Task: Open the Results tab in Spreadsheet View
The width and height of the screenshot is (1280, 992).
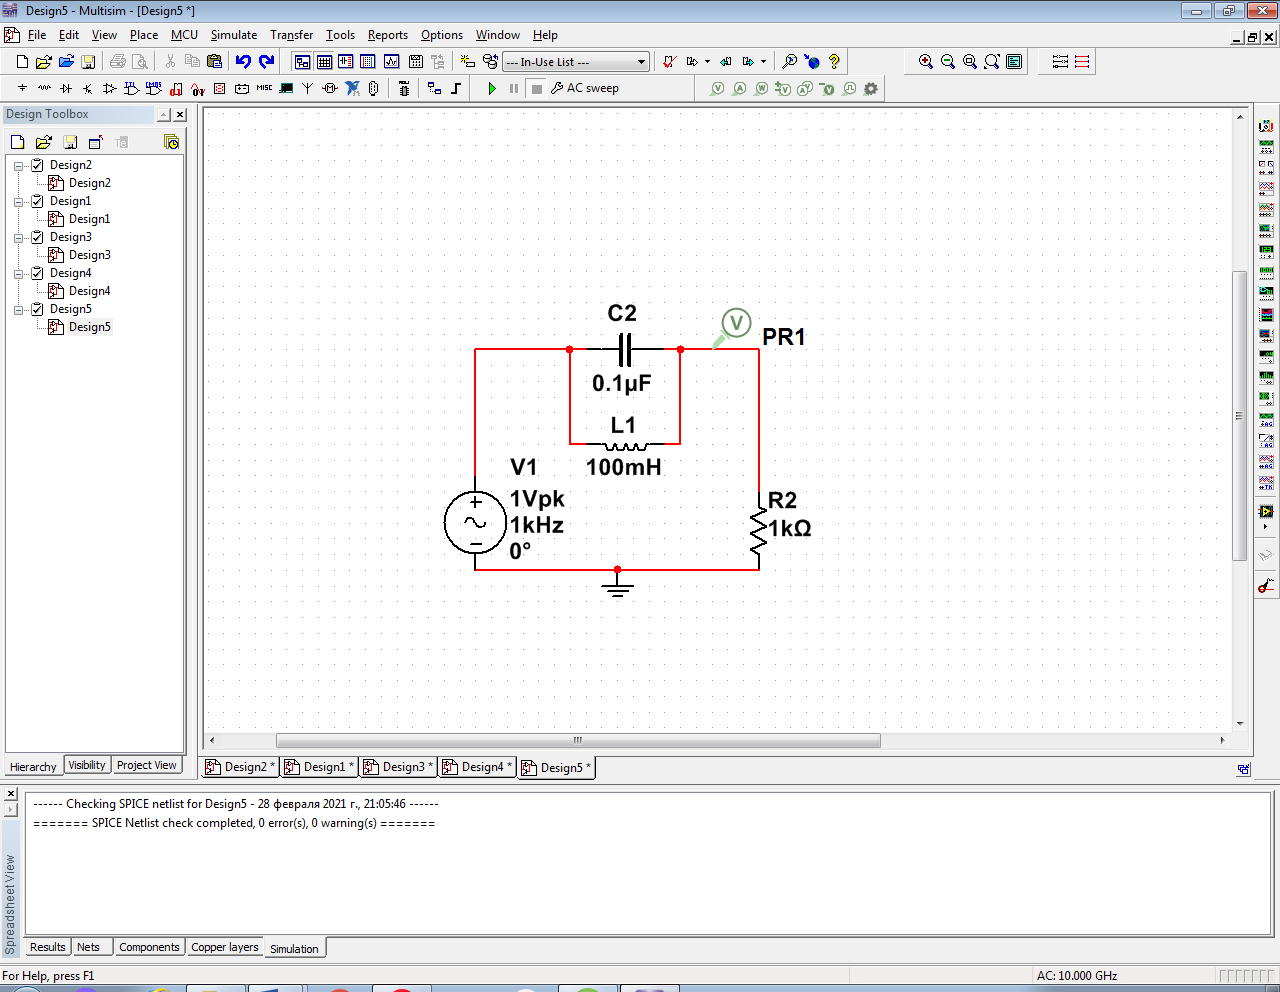Action: [47, 947]
